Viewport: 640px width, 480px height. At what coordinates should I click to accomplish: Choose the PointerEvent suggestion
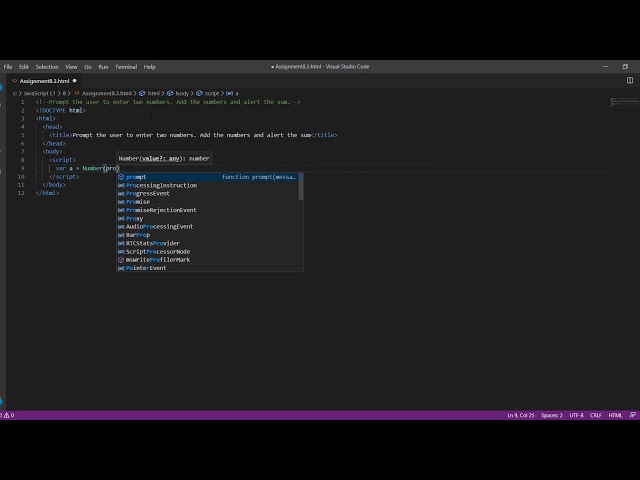pos(207,268)
